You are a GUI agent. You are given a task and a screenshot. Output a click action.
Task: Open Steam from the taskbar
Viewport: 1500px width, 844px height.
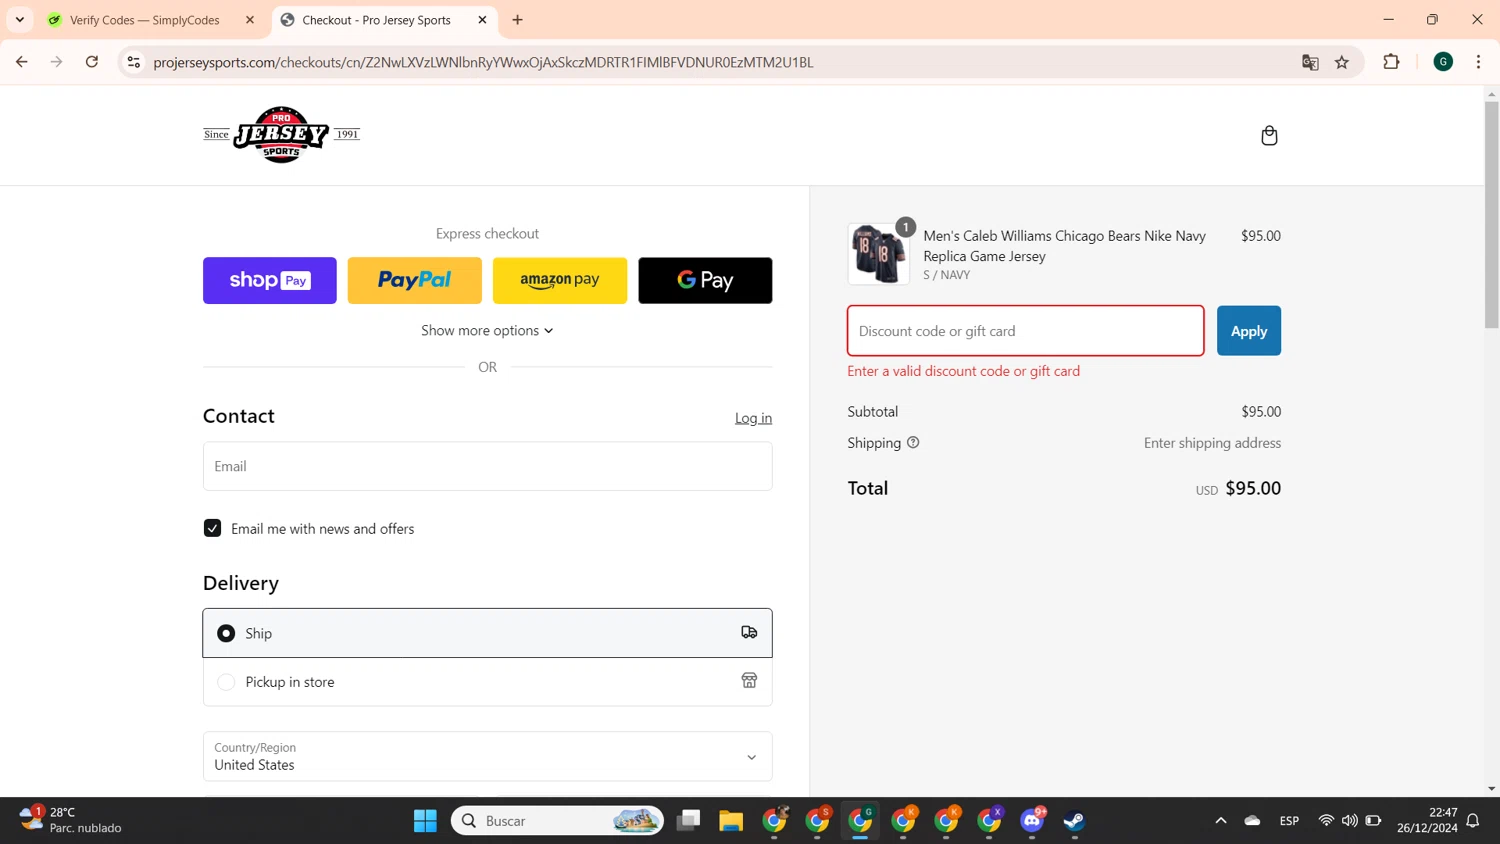pos(1075,821)
